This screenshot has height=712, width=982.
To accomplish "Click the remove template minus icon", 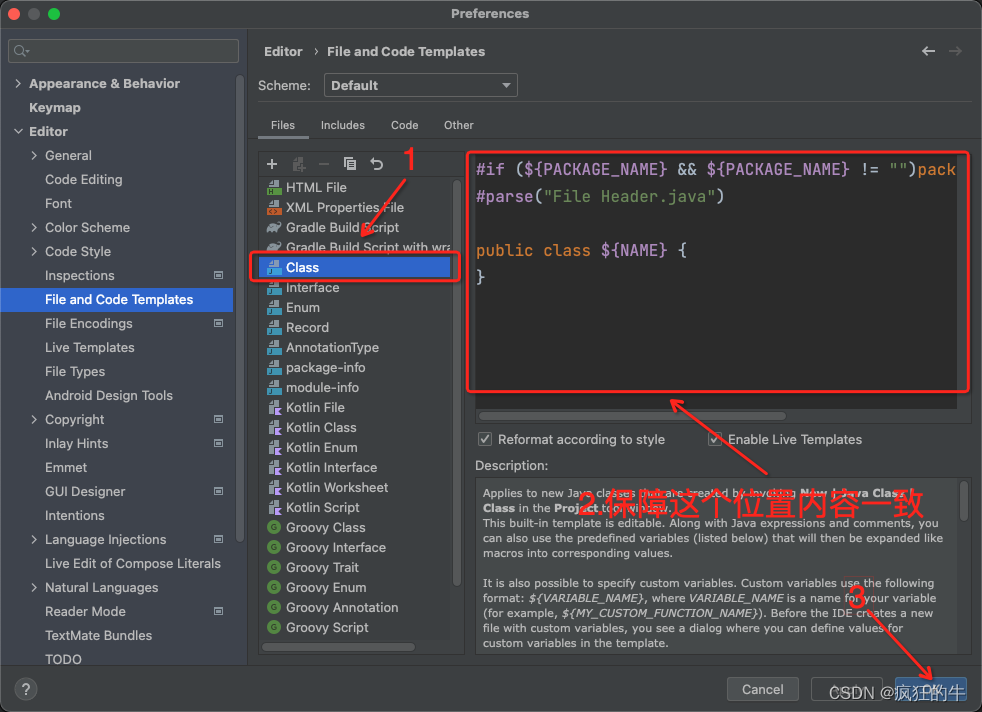I will [x=324, y=164].
